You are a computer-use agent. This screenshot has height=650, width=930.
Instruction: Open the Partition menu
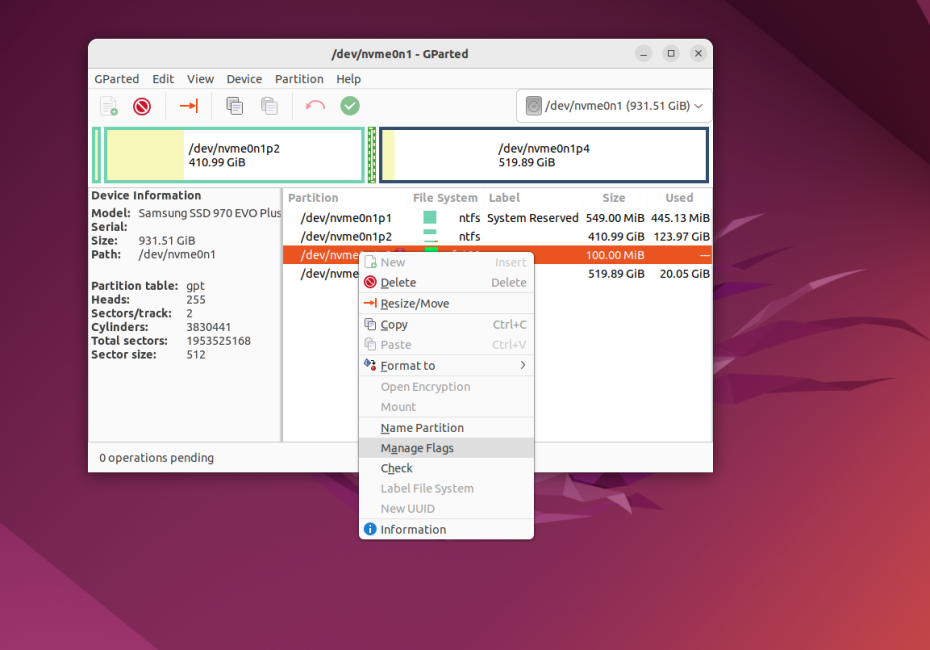point(300,79)
